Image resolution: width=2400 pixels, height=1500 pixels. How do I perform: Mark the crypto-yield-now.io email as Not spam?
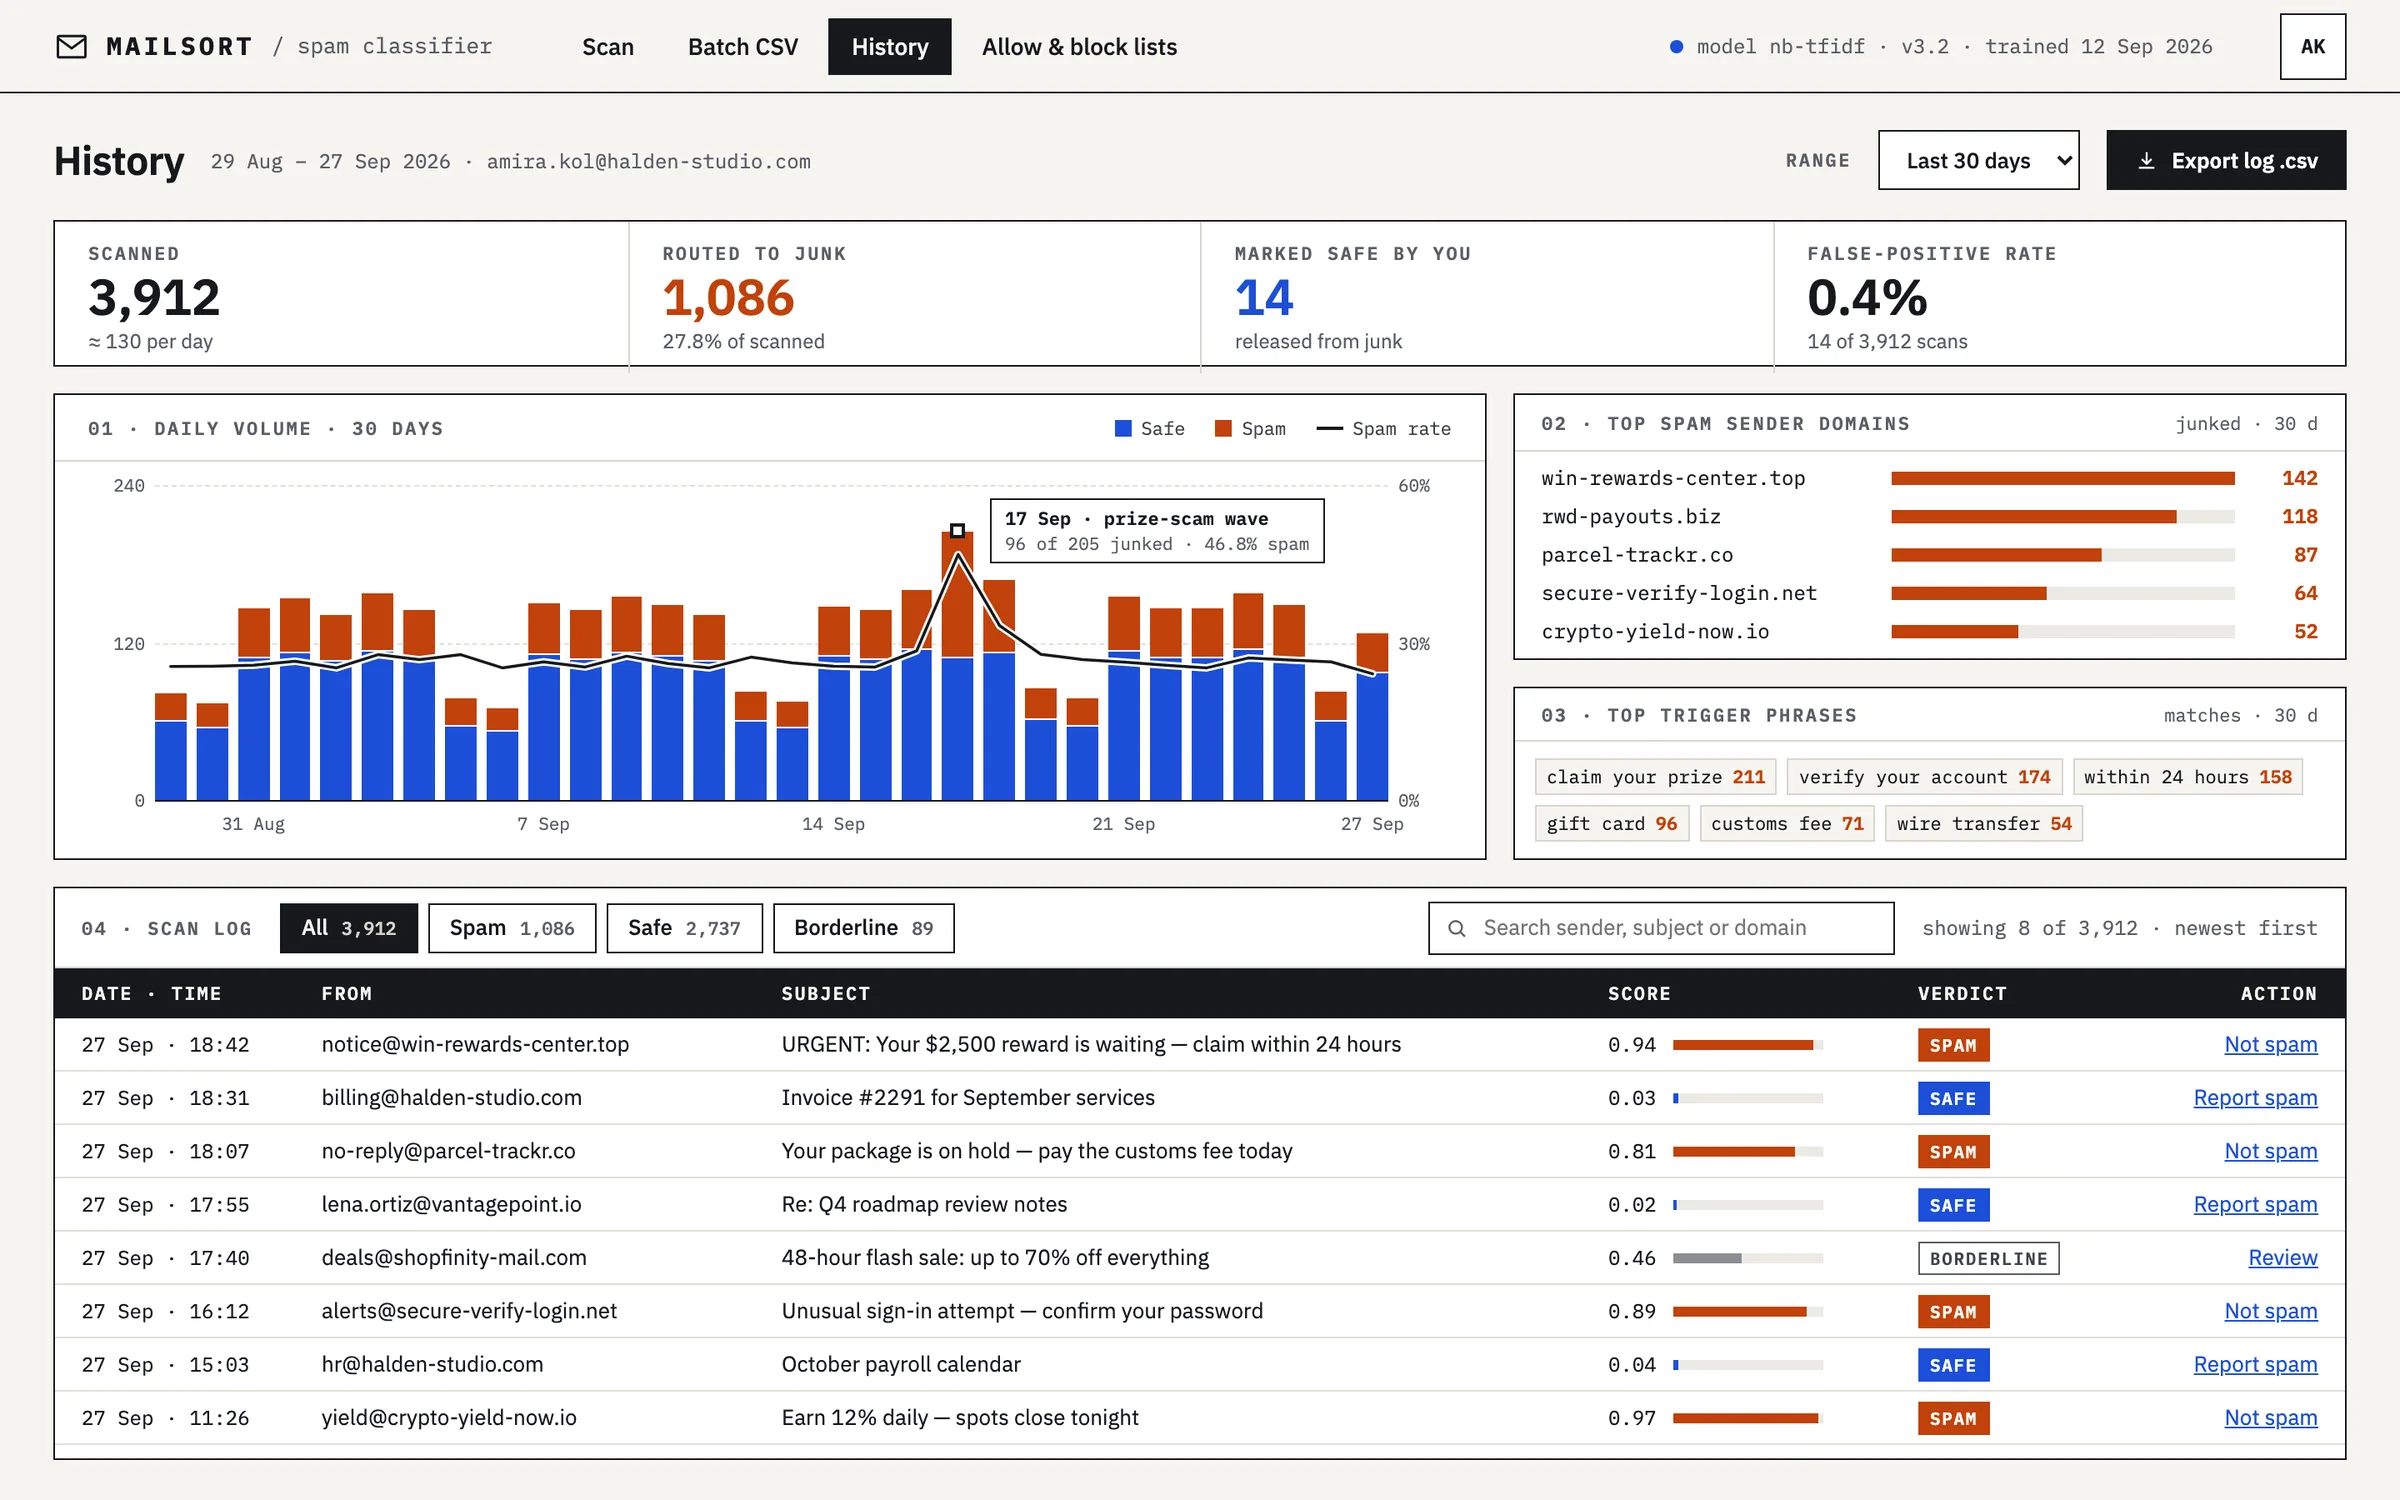[x=2270, y=1418]
